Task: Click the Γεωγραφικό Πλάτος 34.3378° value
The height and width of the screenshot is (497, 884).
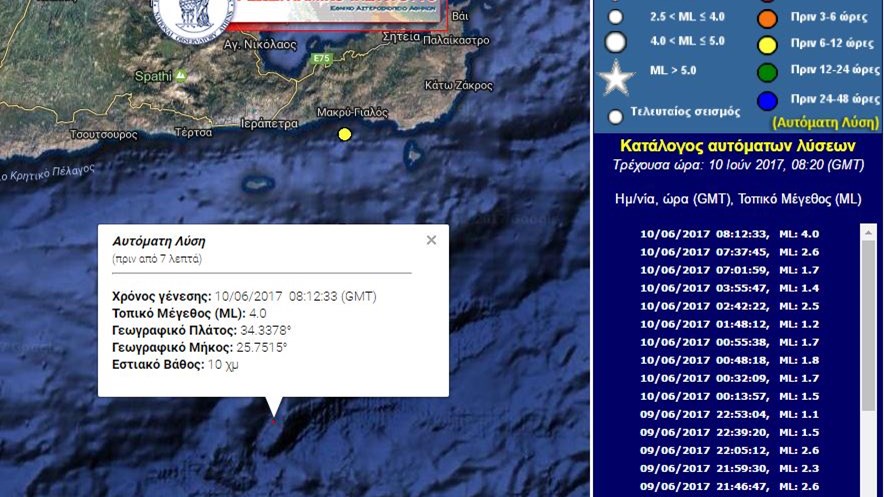Action: pos(266,330)
